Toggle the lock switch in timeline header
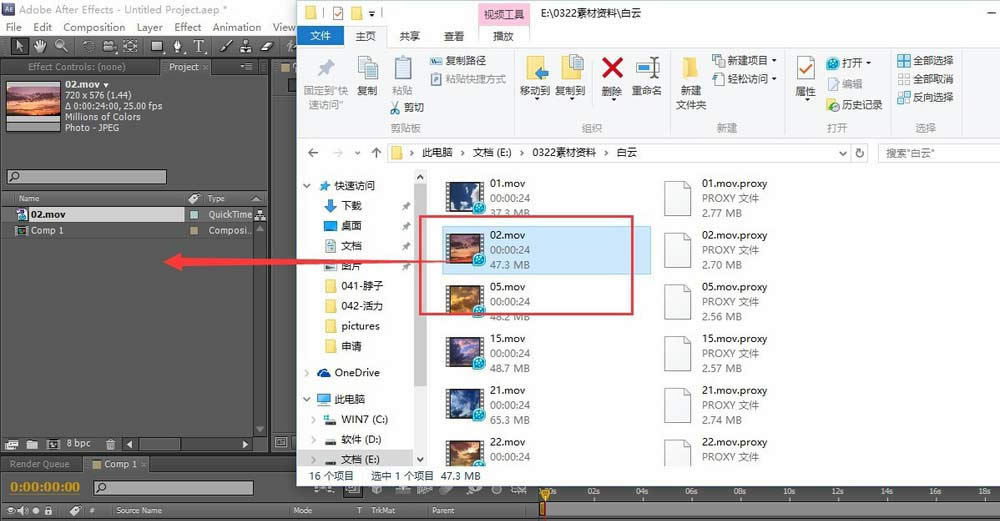The height and width of the screenshot is (521, 1000). [48, 510]
